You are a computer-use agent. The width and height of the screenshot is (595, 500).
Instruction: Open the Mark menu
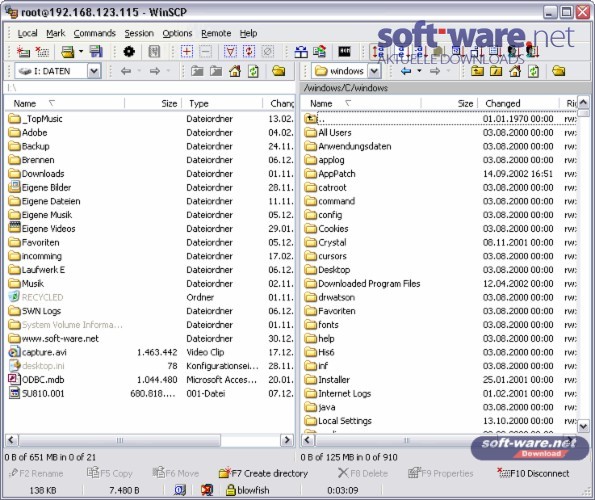pyautogui.click(x=56, y=33)
